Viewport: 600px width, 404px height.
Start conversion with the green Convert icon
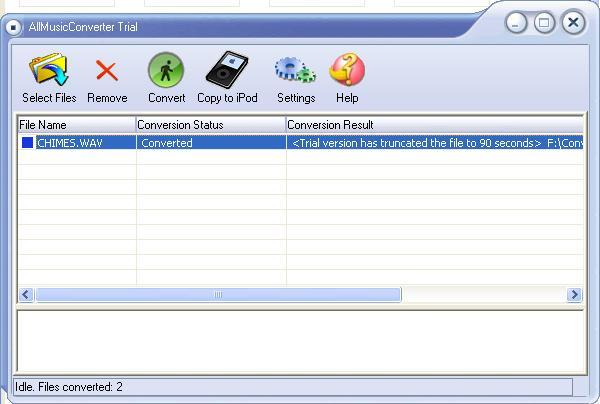(166, 70)
